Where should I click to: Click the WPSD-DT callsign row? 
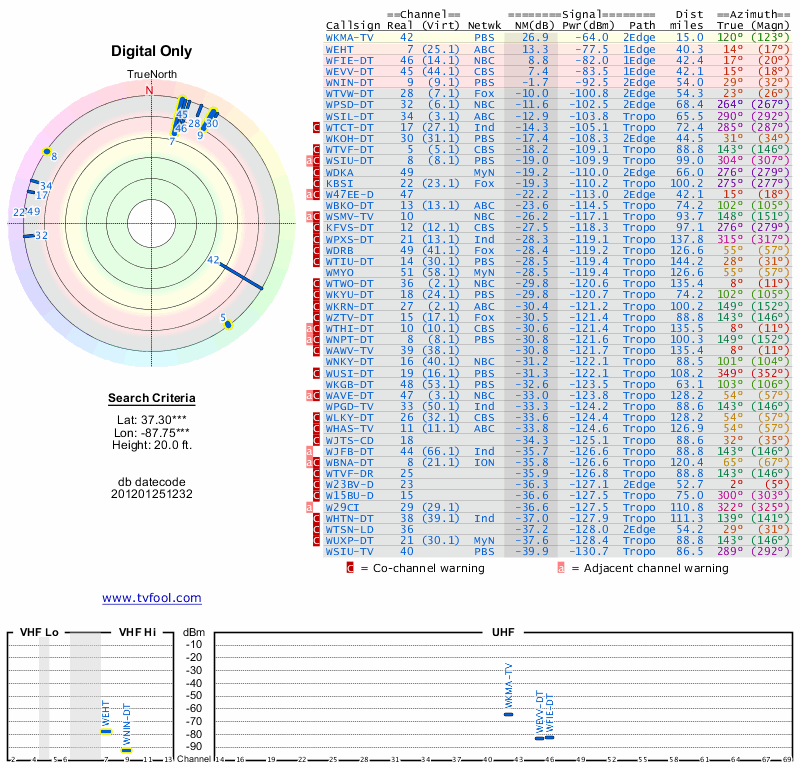(x=350, y=104)
